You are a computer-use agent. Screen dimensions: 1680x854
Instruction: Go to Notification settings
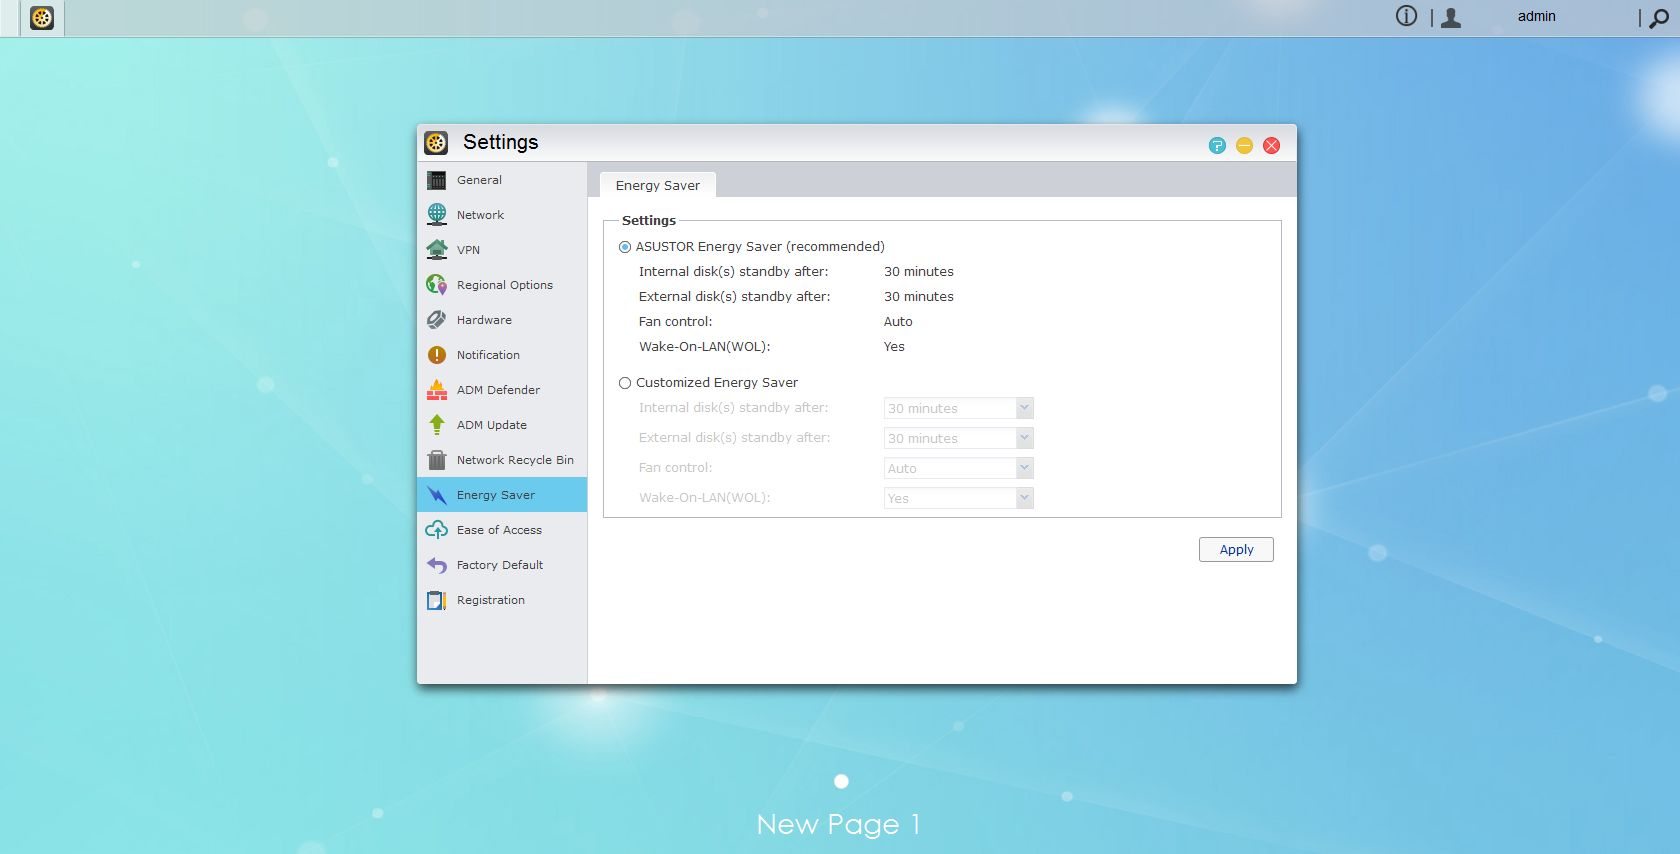[502, 355]
